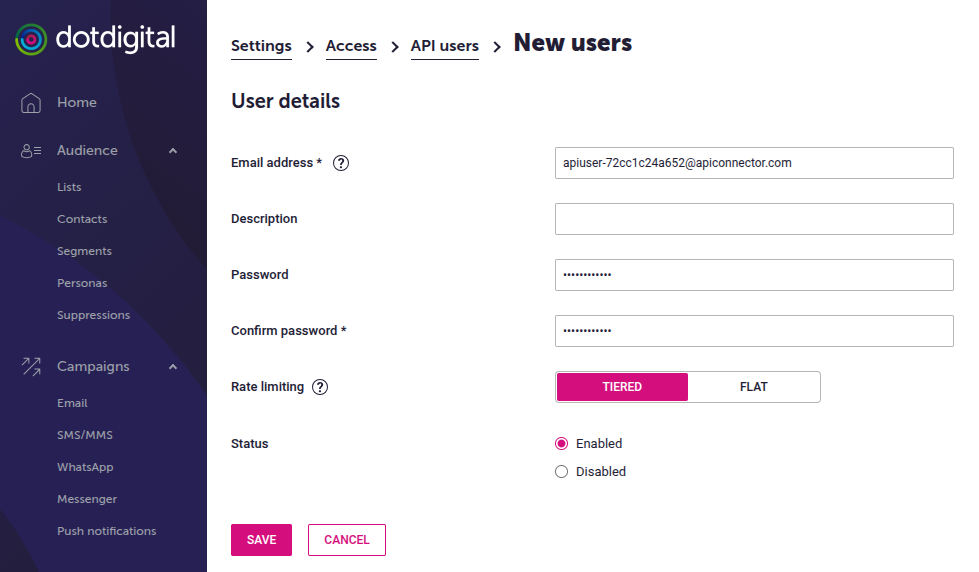The image size is (979, 572).
Task: Cancel creating the new user
Action: click(347, 540)
